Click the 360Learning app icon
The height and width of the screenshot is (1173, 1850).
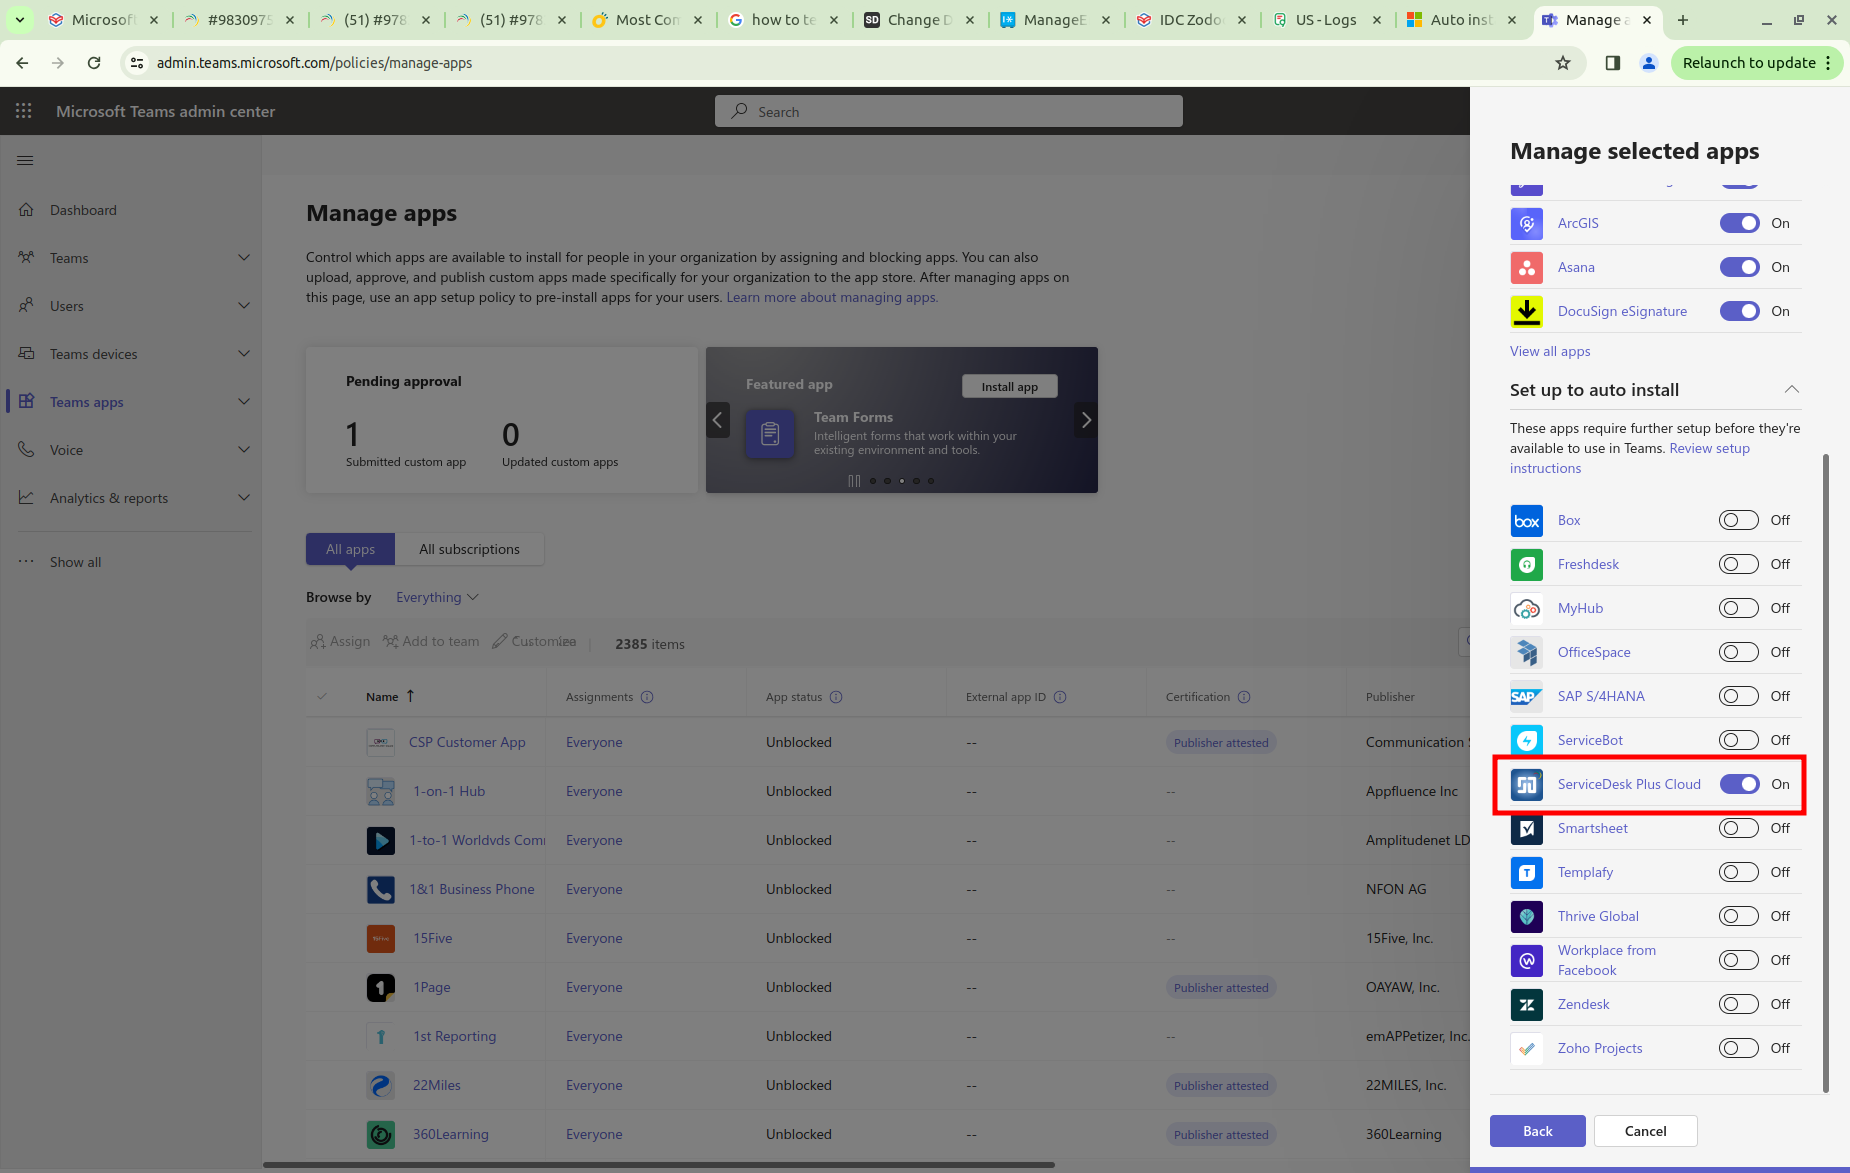click(380, 1134)
